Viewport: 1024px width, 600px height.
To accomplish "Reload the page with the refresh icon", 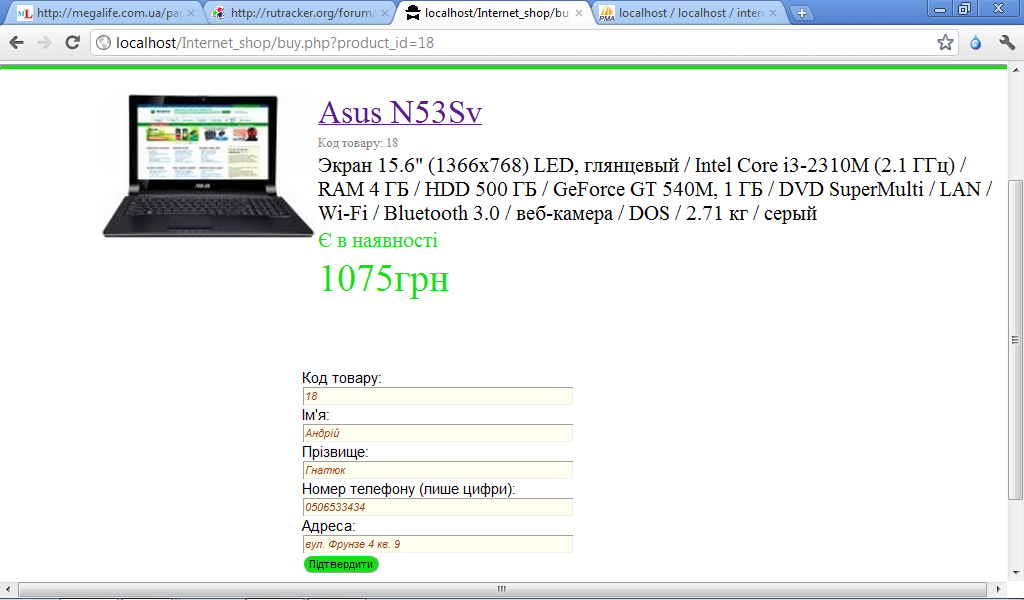I will coord(72,42).
